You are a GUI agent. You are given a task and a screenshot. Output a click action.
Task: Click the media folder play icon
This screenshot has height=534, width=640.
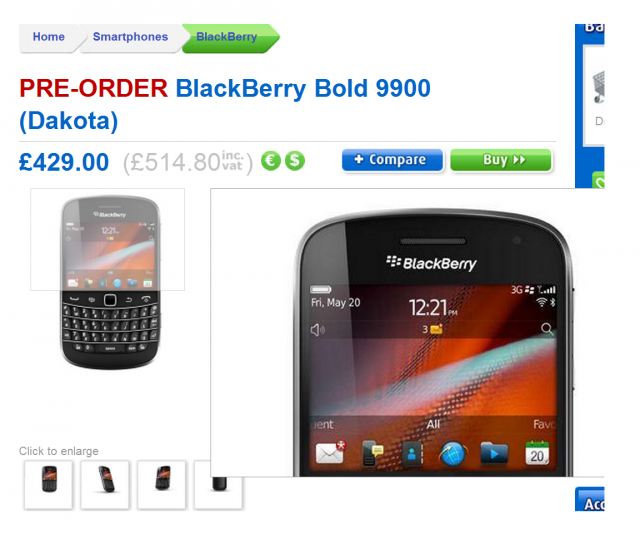point(494,453)
